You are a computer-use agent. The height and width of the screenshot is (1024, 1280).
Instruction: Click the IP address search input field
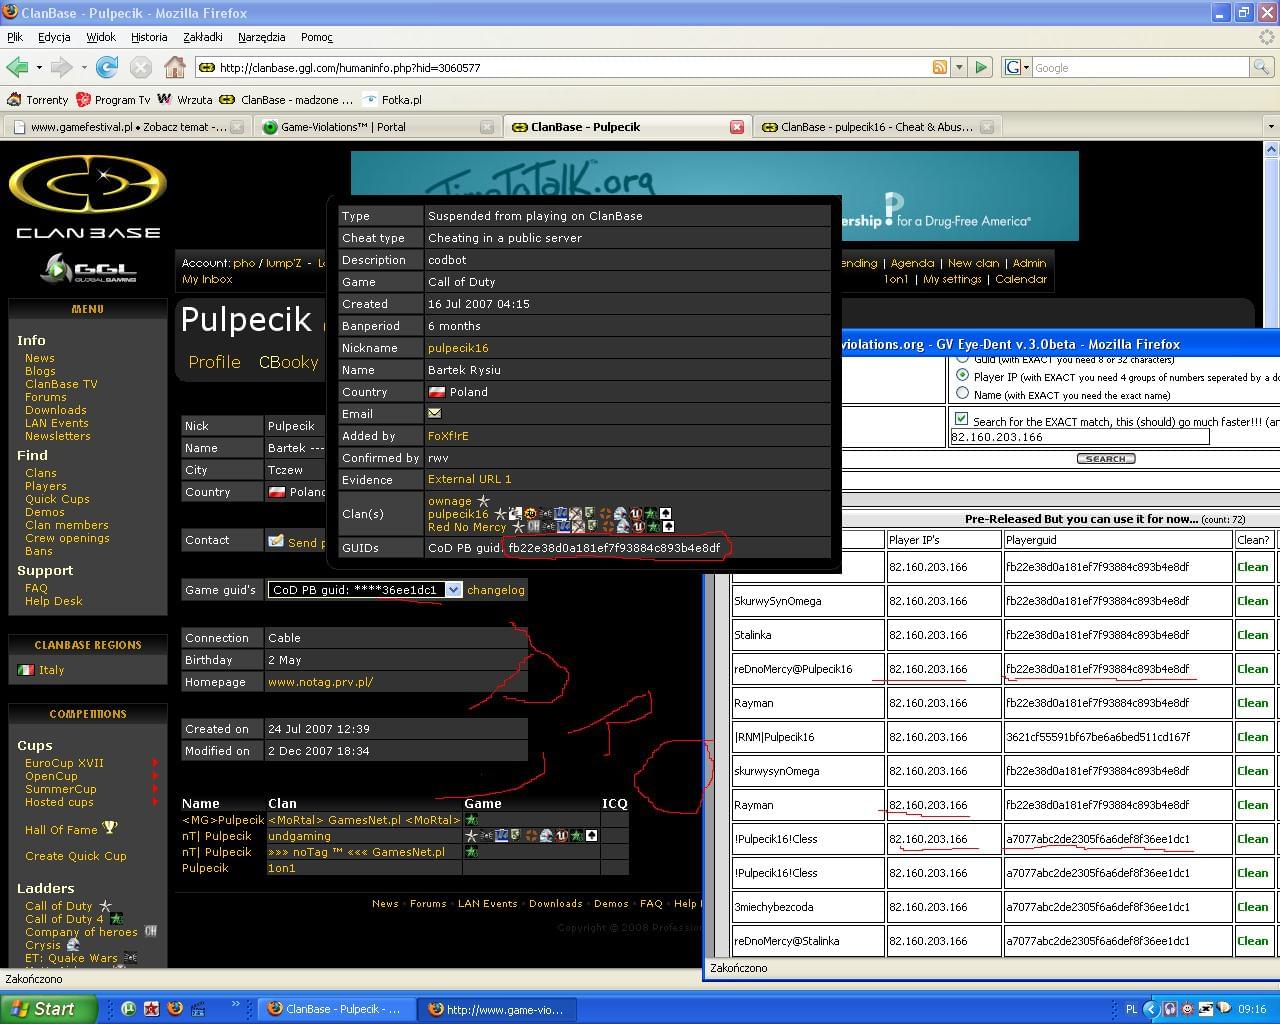[1078, 437]
